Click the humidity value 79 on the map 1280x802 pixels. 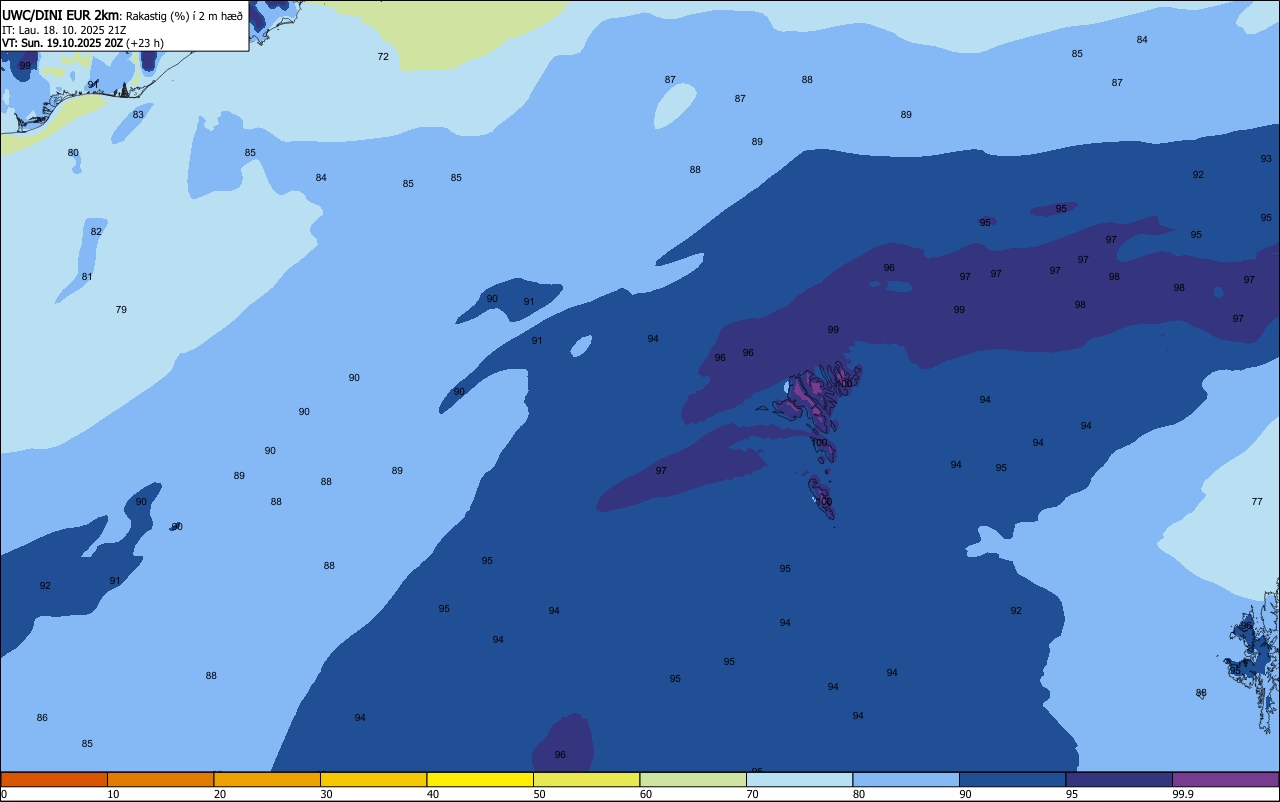coord(121,310)
